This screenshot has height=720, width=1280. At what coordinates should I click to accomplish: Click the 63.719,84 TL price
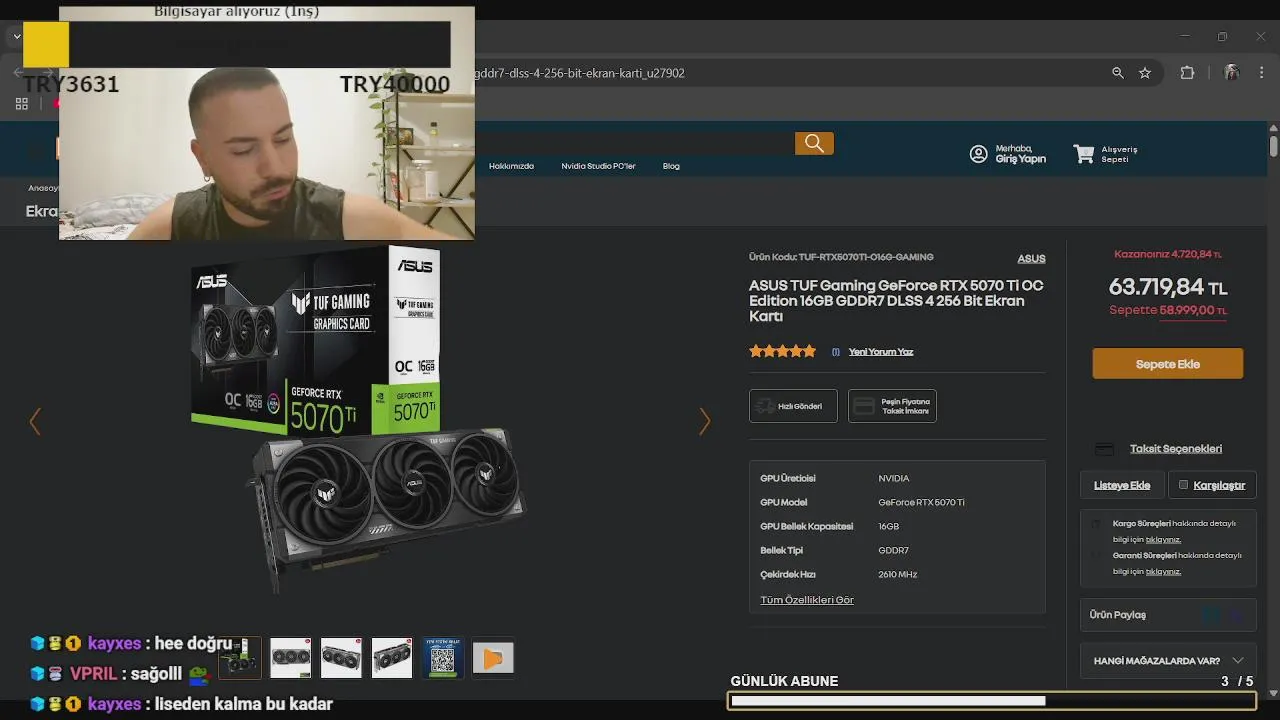[x=1167, y=288]
